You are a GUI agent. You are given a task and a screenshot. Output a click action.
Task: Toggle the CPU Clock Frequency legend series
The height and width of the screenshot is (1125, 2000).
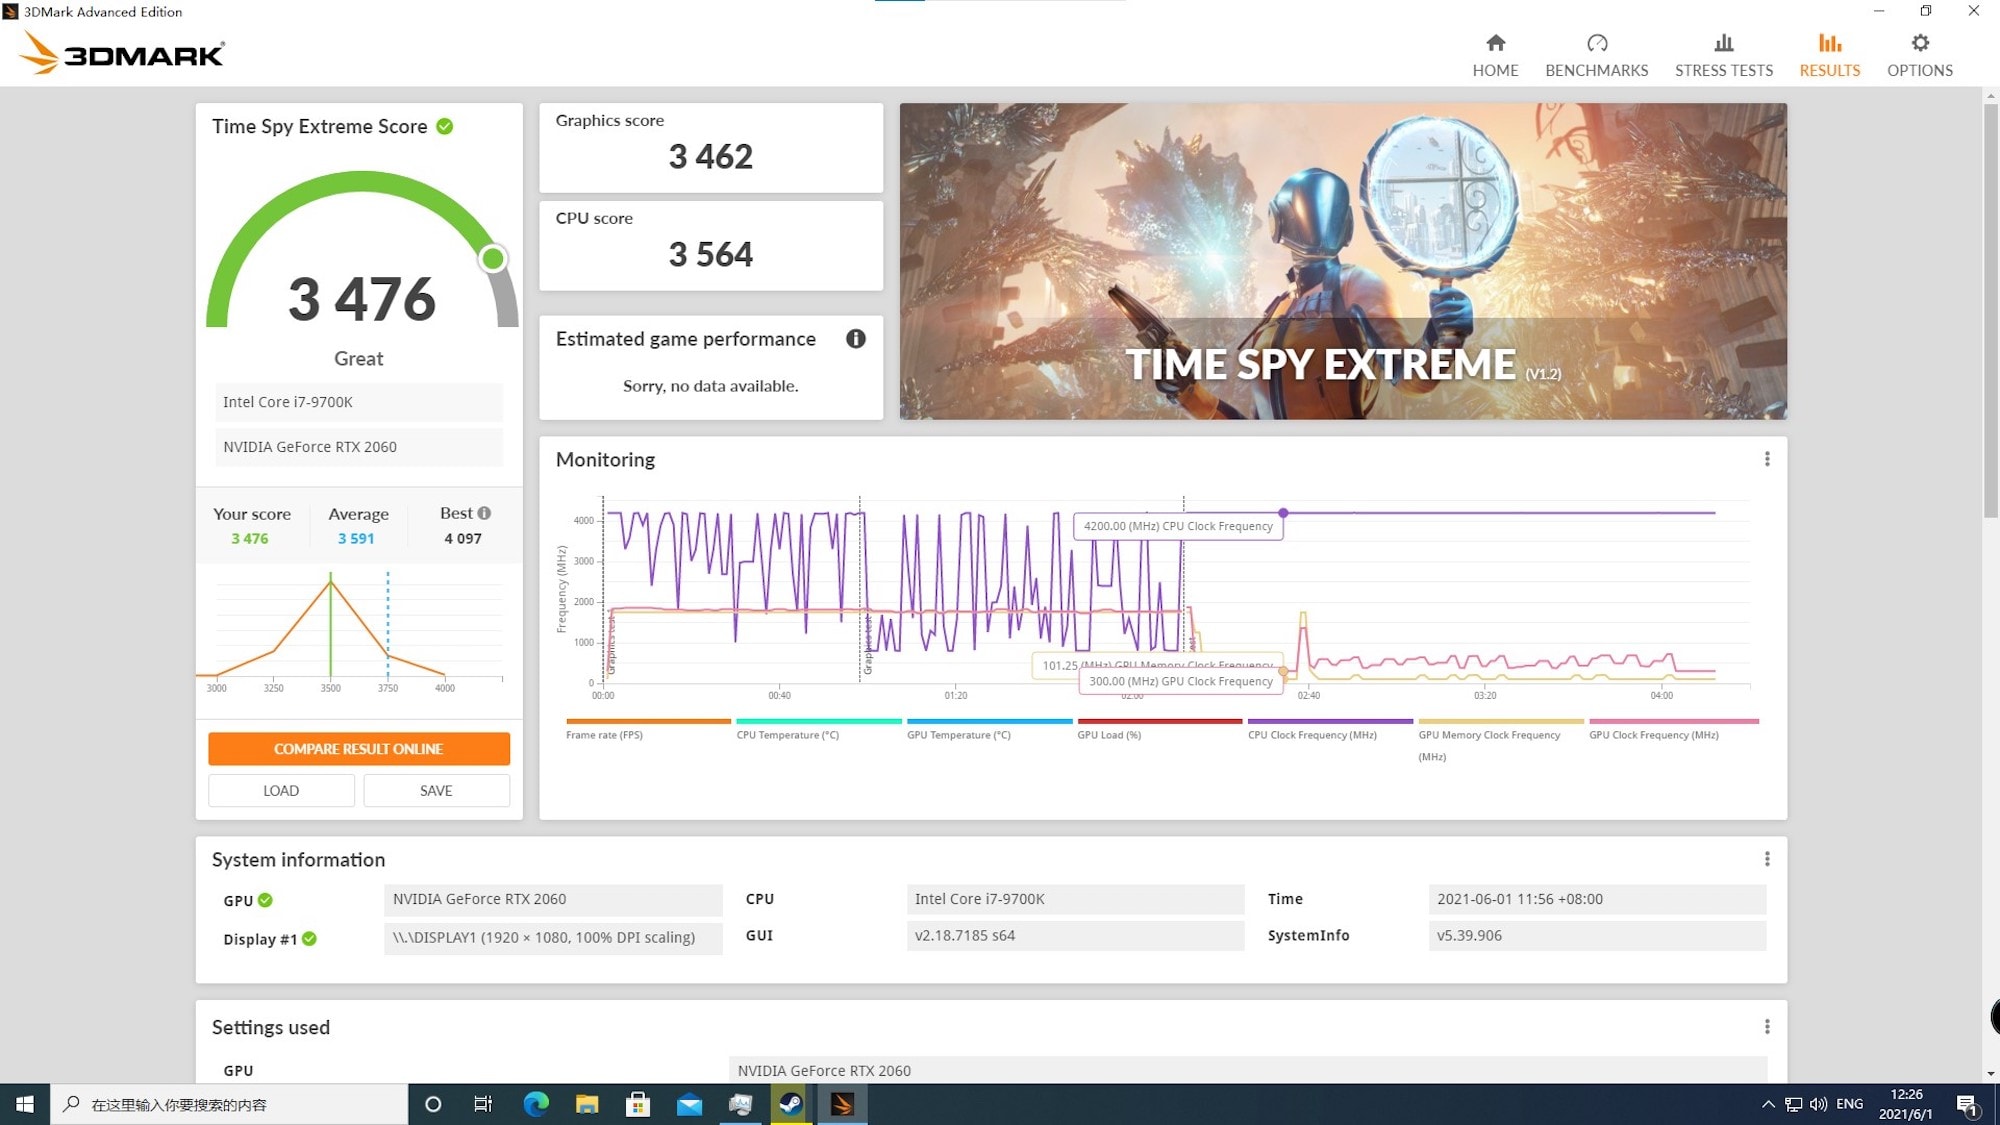(1330, 729)
